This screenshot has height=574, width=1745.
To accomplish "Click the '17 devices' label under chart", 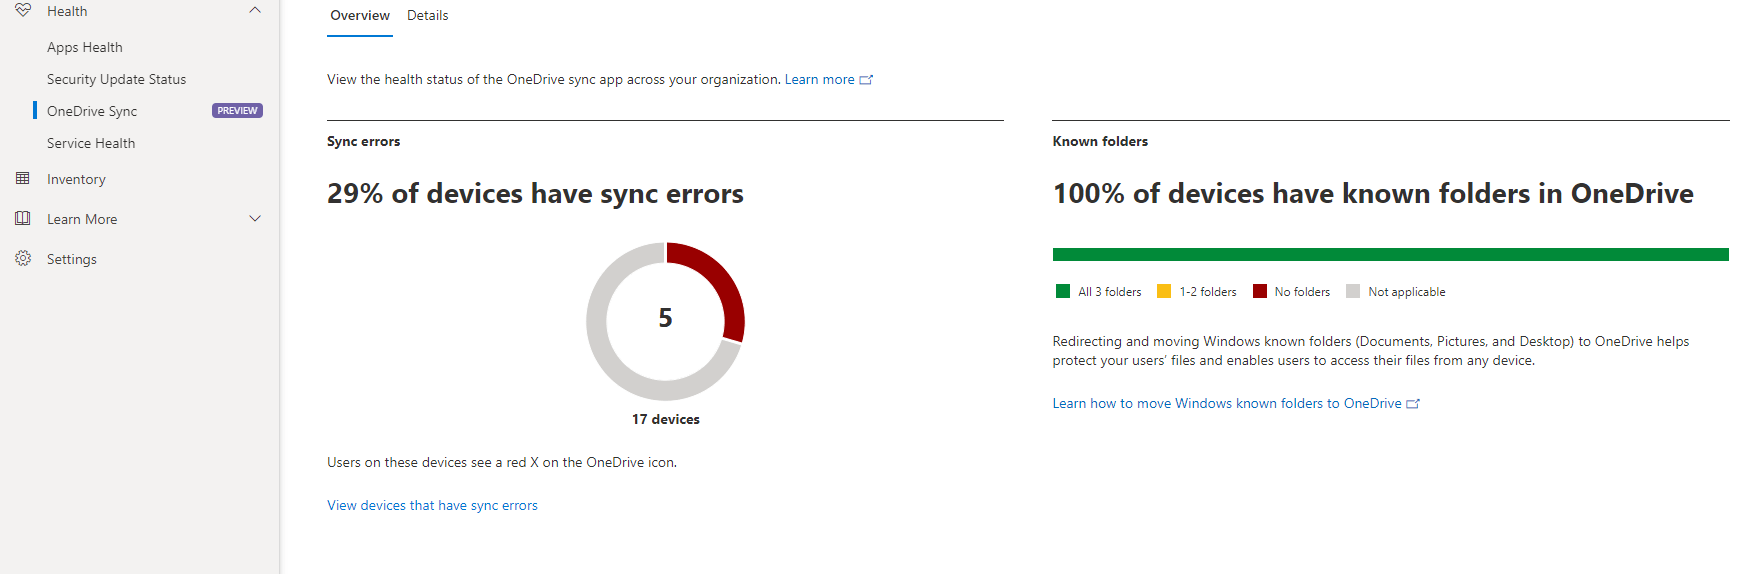I will pos(666,419).
